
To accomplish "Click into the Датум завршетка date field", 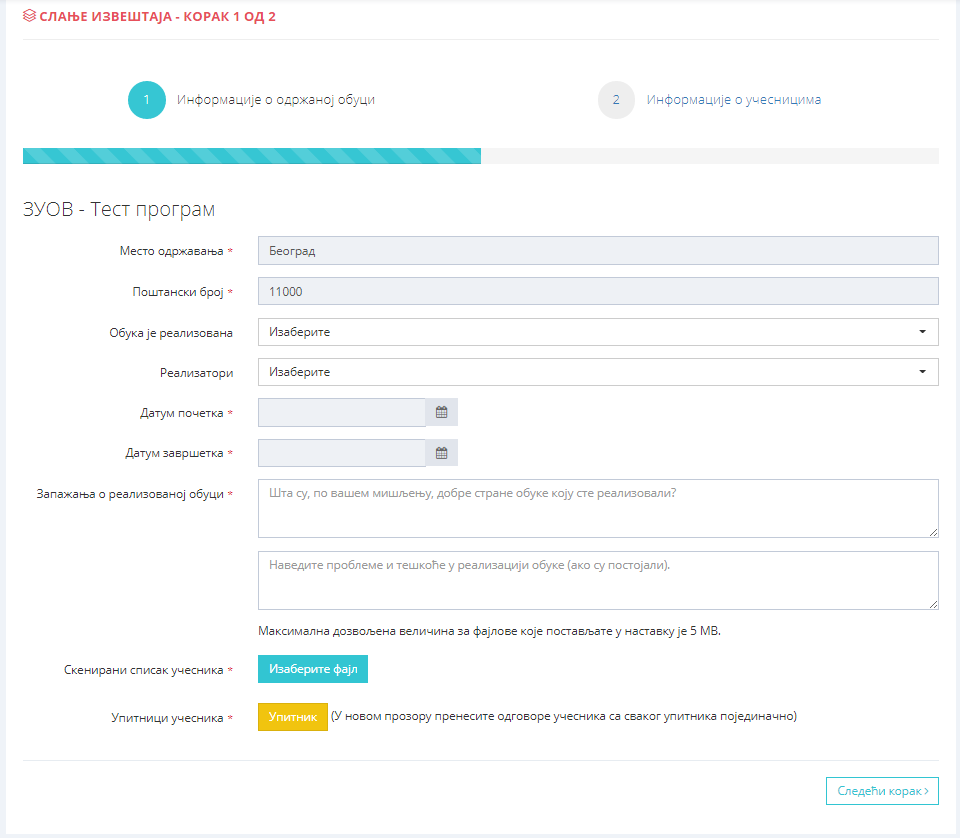I will [341, 453].
